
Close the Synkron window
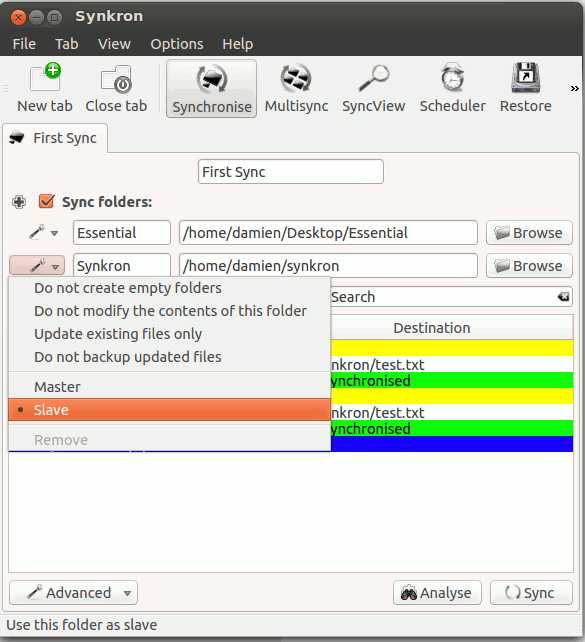18,17
